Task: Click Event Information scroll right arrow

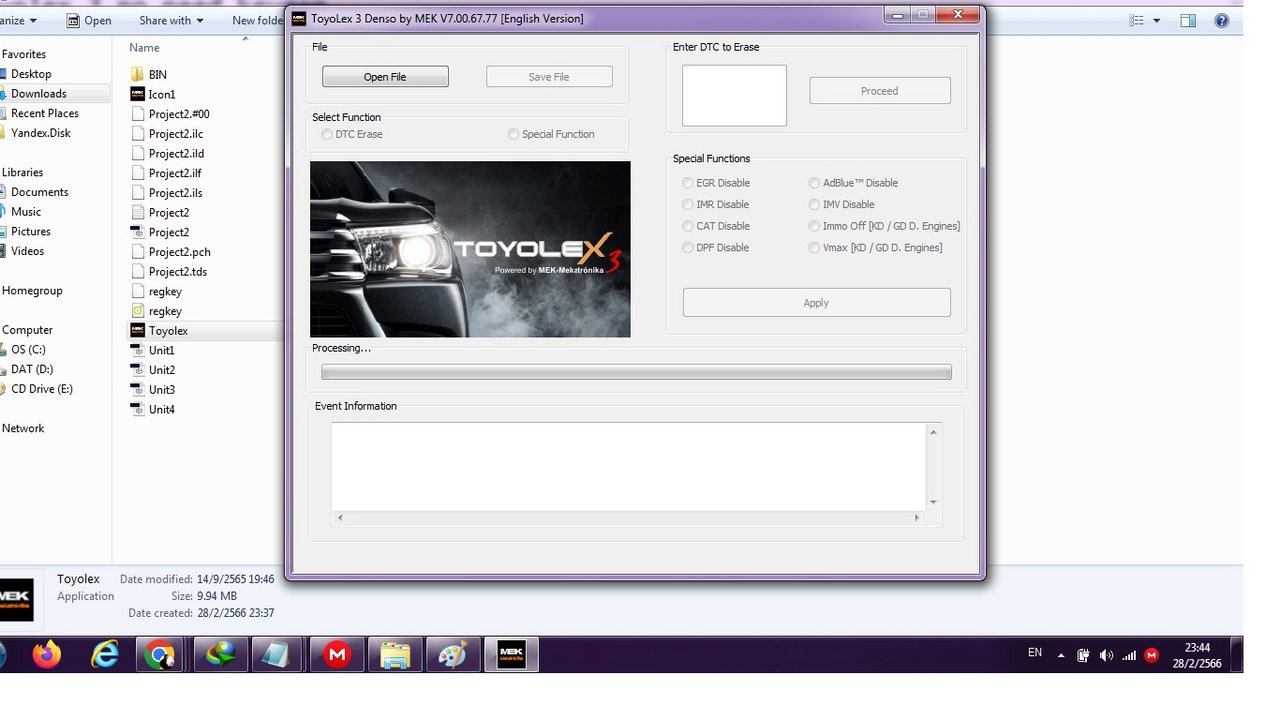Action: [x=917, y=518]
